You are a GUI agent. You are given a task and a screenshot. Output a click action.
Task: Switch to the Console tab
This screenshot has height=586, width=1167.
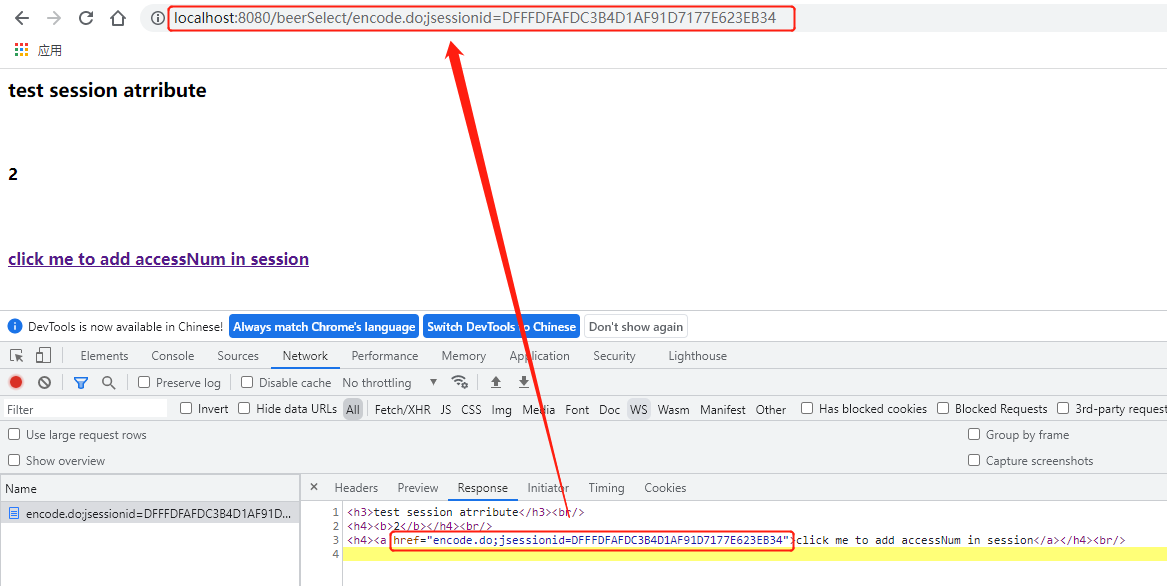[x=172, y=355]
